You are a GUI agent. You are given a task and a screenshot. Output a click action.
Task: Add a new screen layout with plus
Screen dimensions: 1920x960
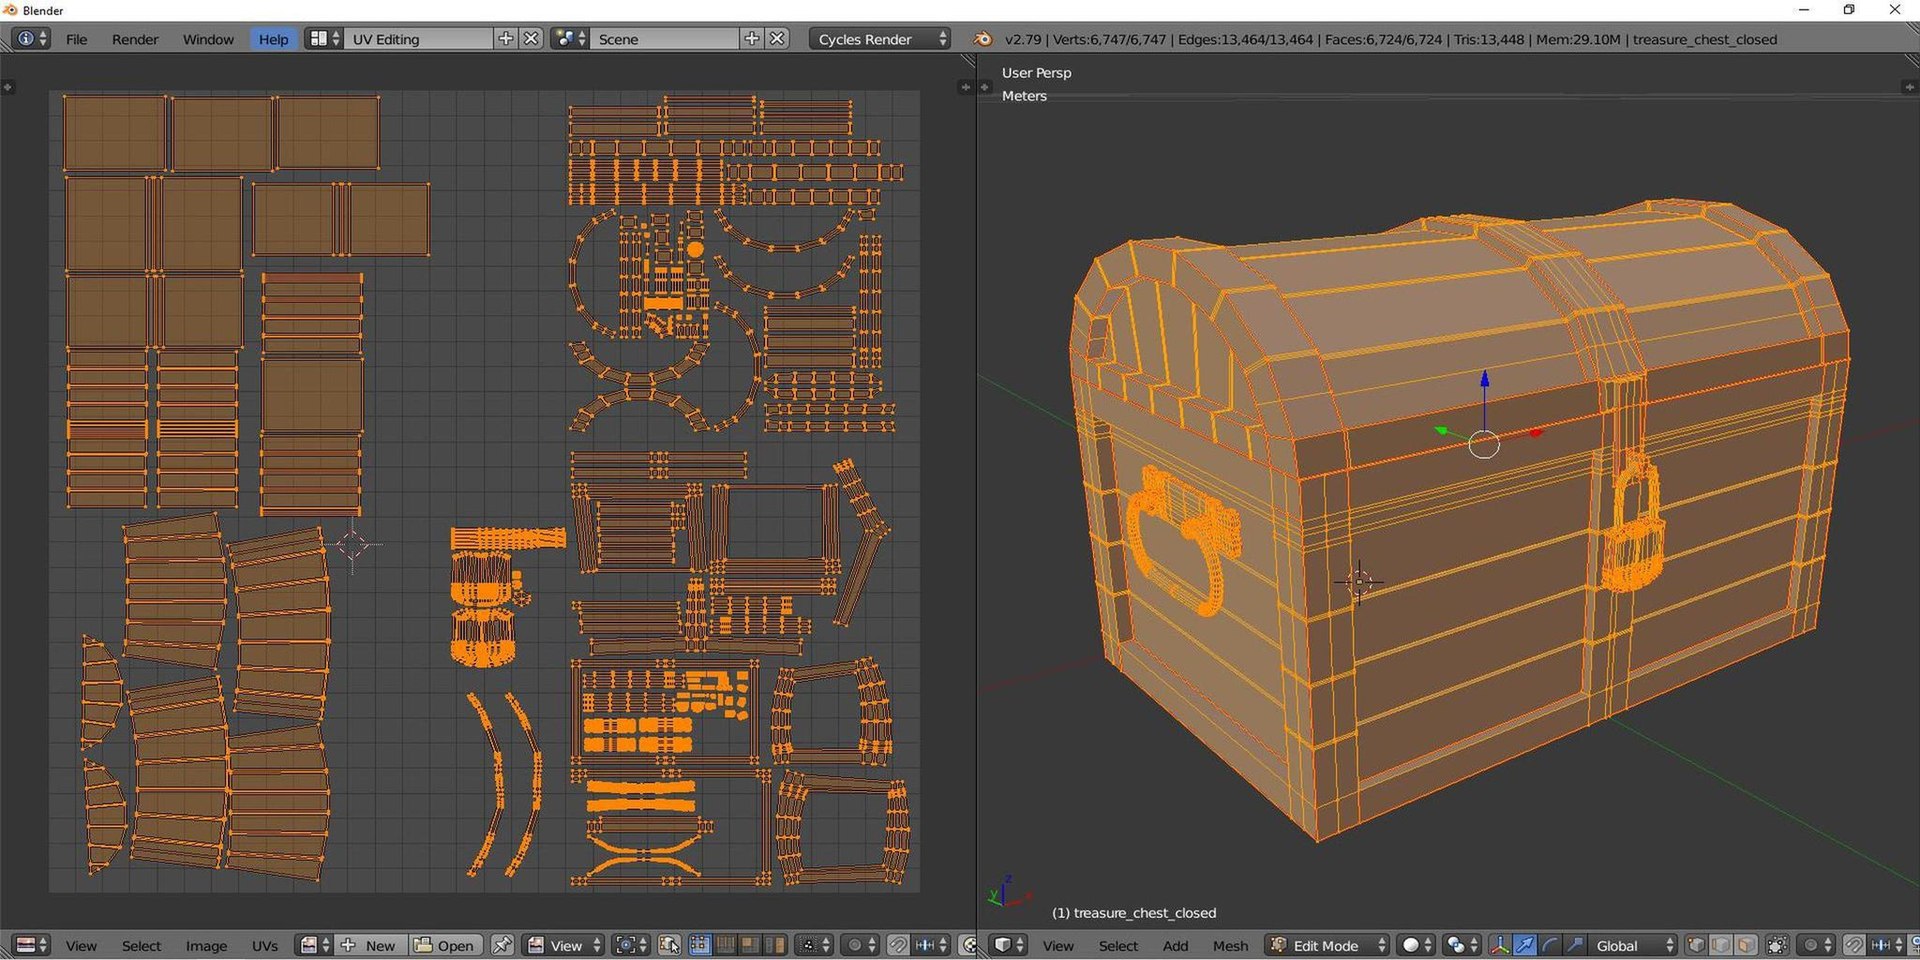506,39
